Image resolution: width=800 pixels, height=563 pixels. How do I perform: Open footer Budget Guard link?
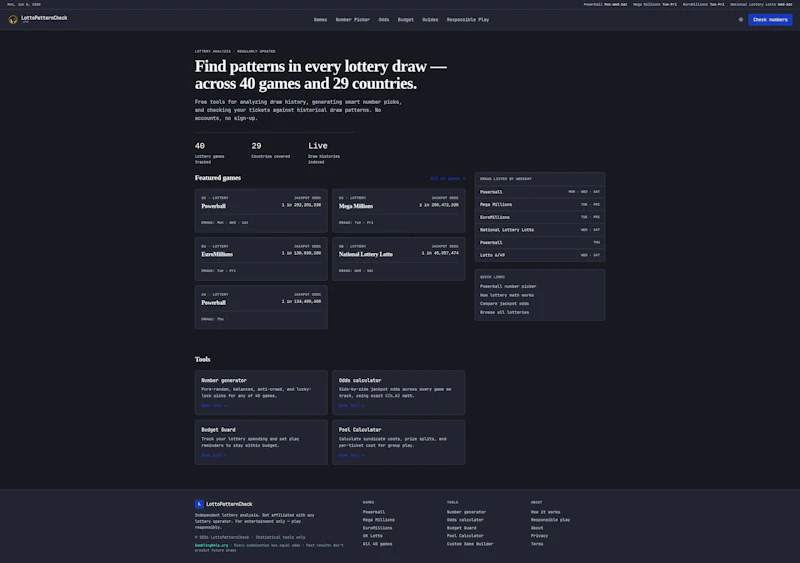coord(462,528)
